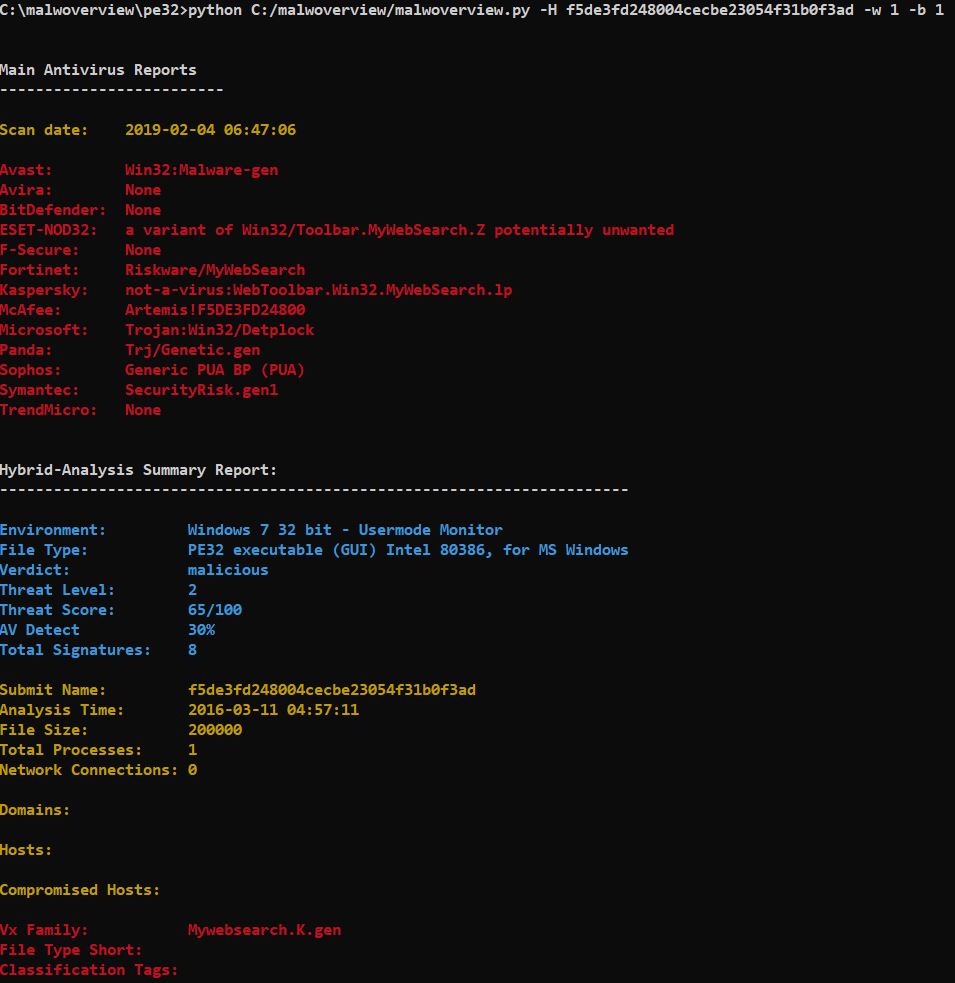Click the Kaspersky: vendor label
955x983 pixels.
44,290
